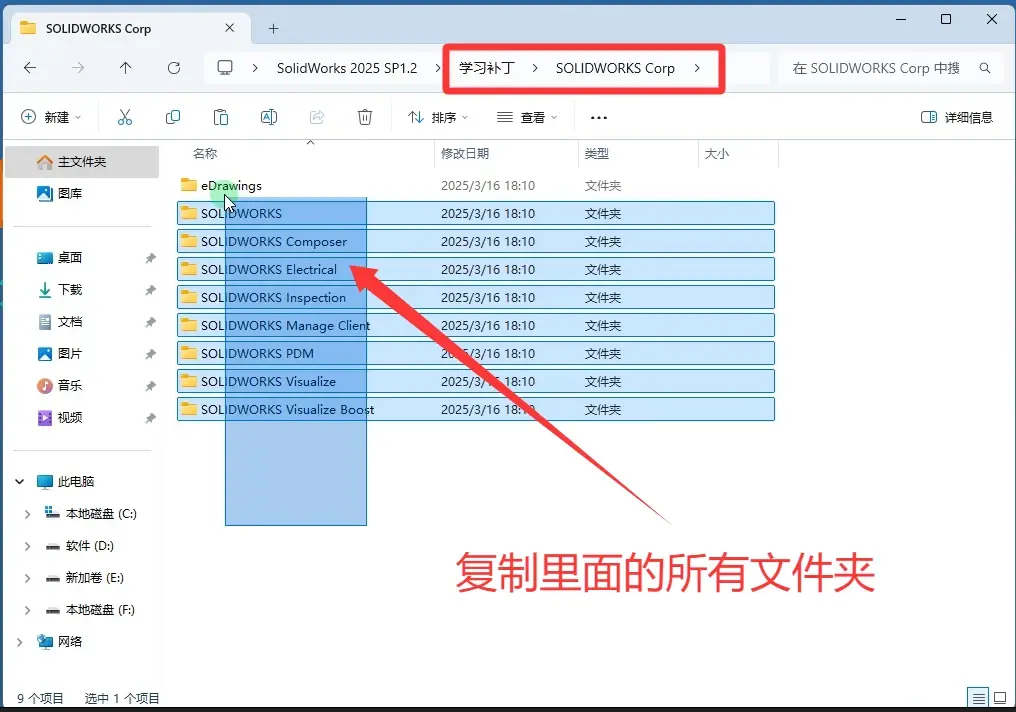Click the Copy icon in toolbar
The image size is (1016, 712).
point(173,117)
